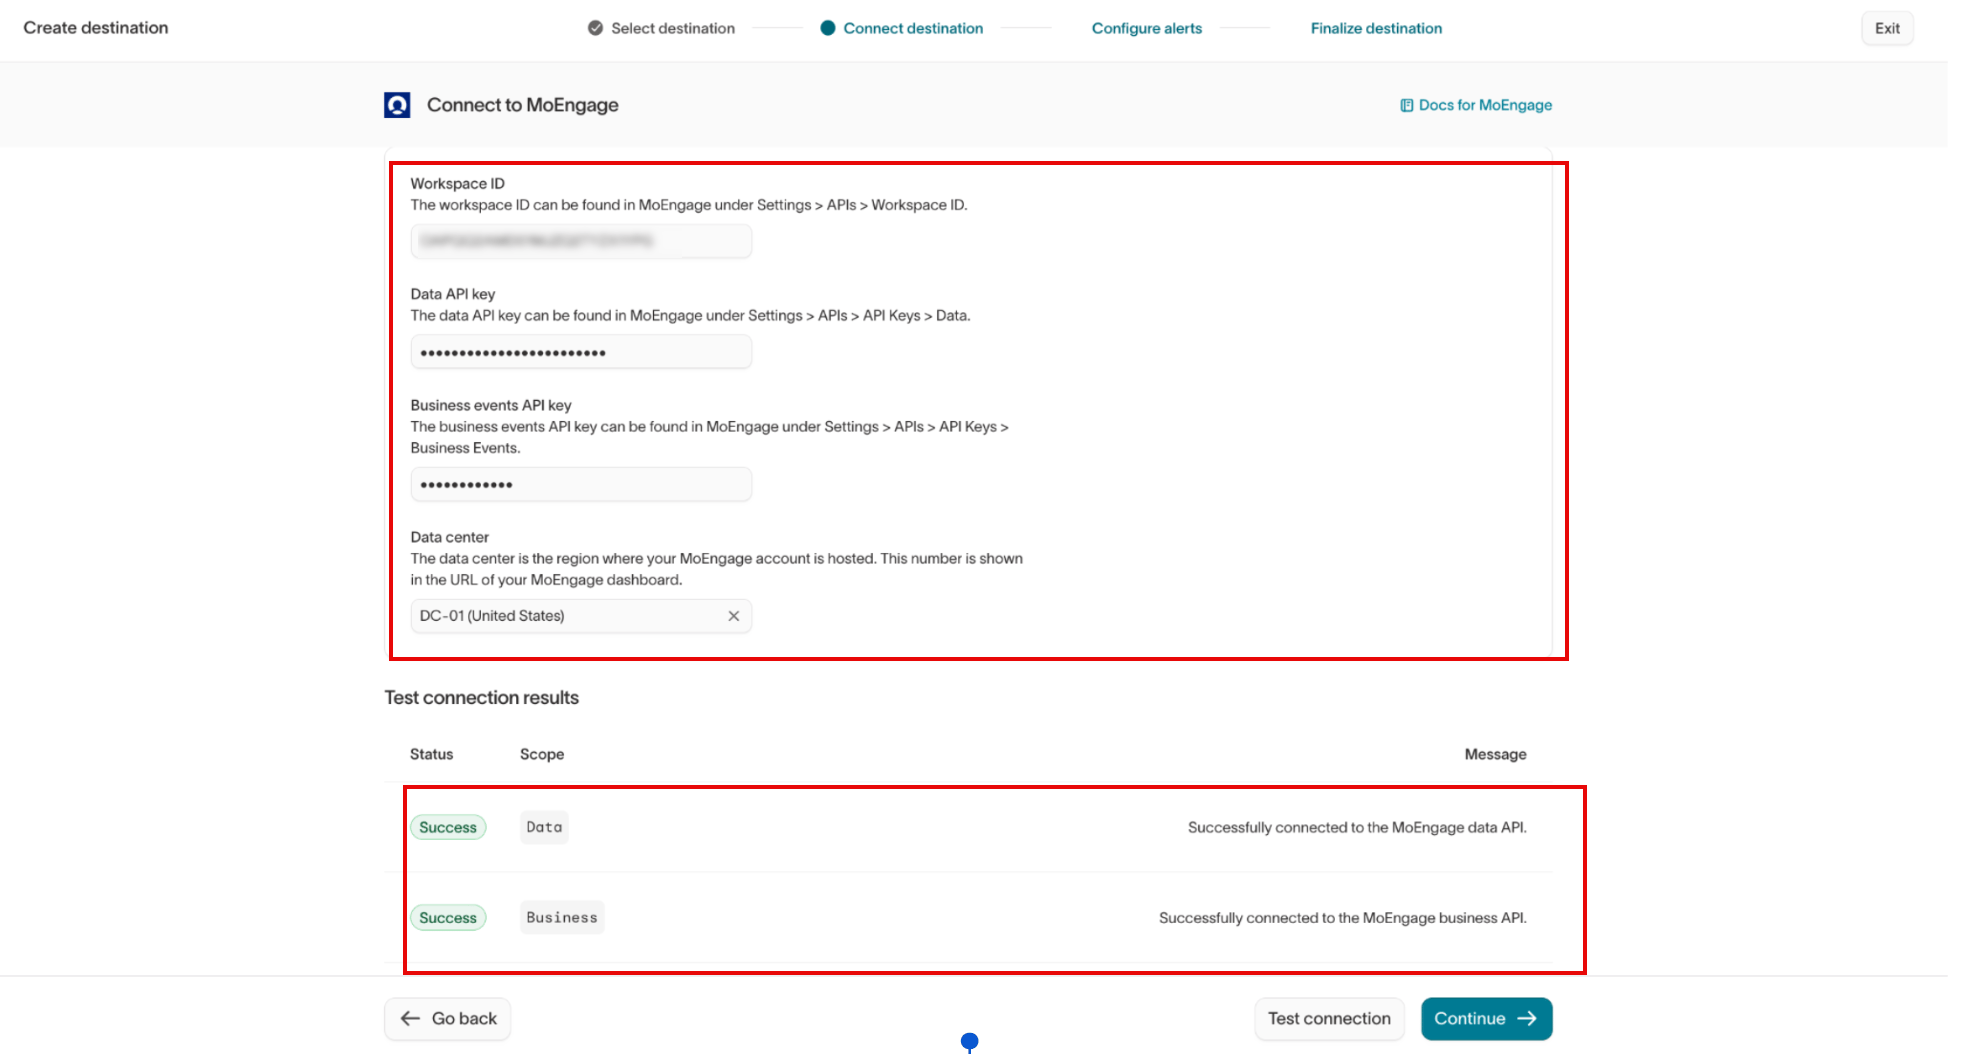The image size is (1970, 1054).
Task: Click the Scope column header
Action: tap(542, 754)
